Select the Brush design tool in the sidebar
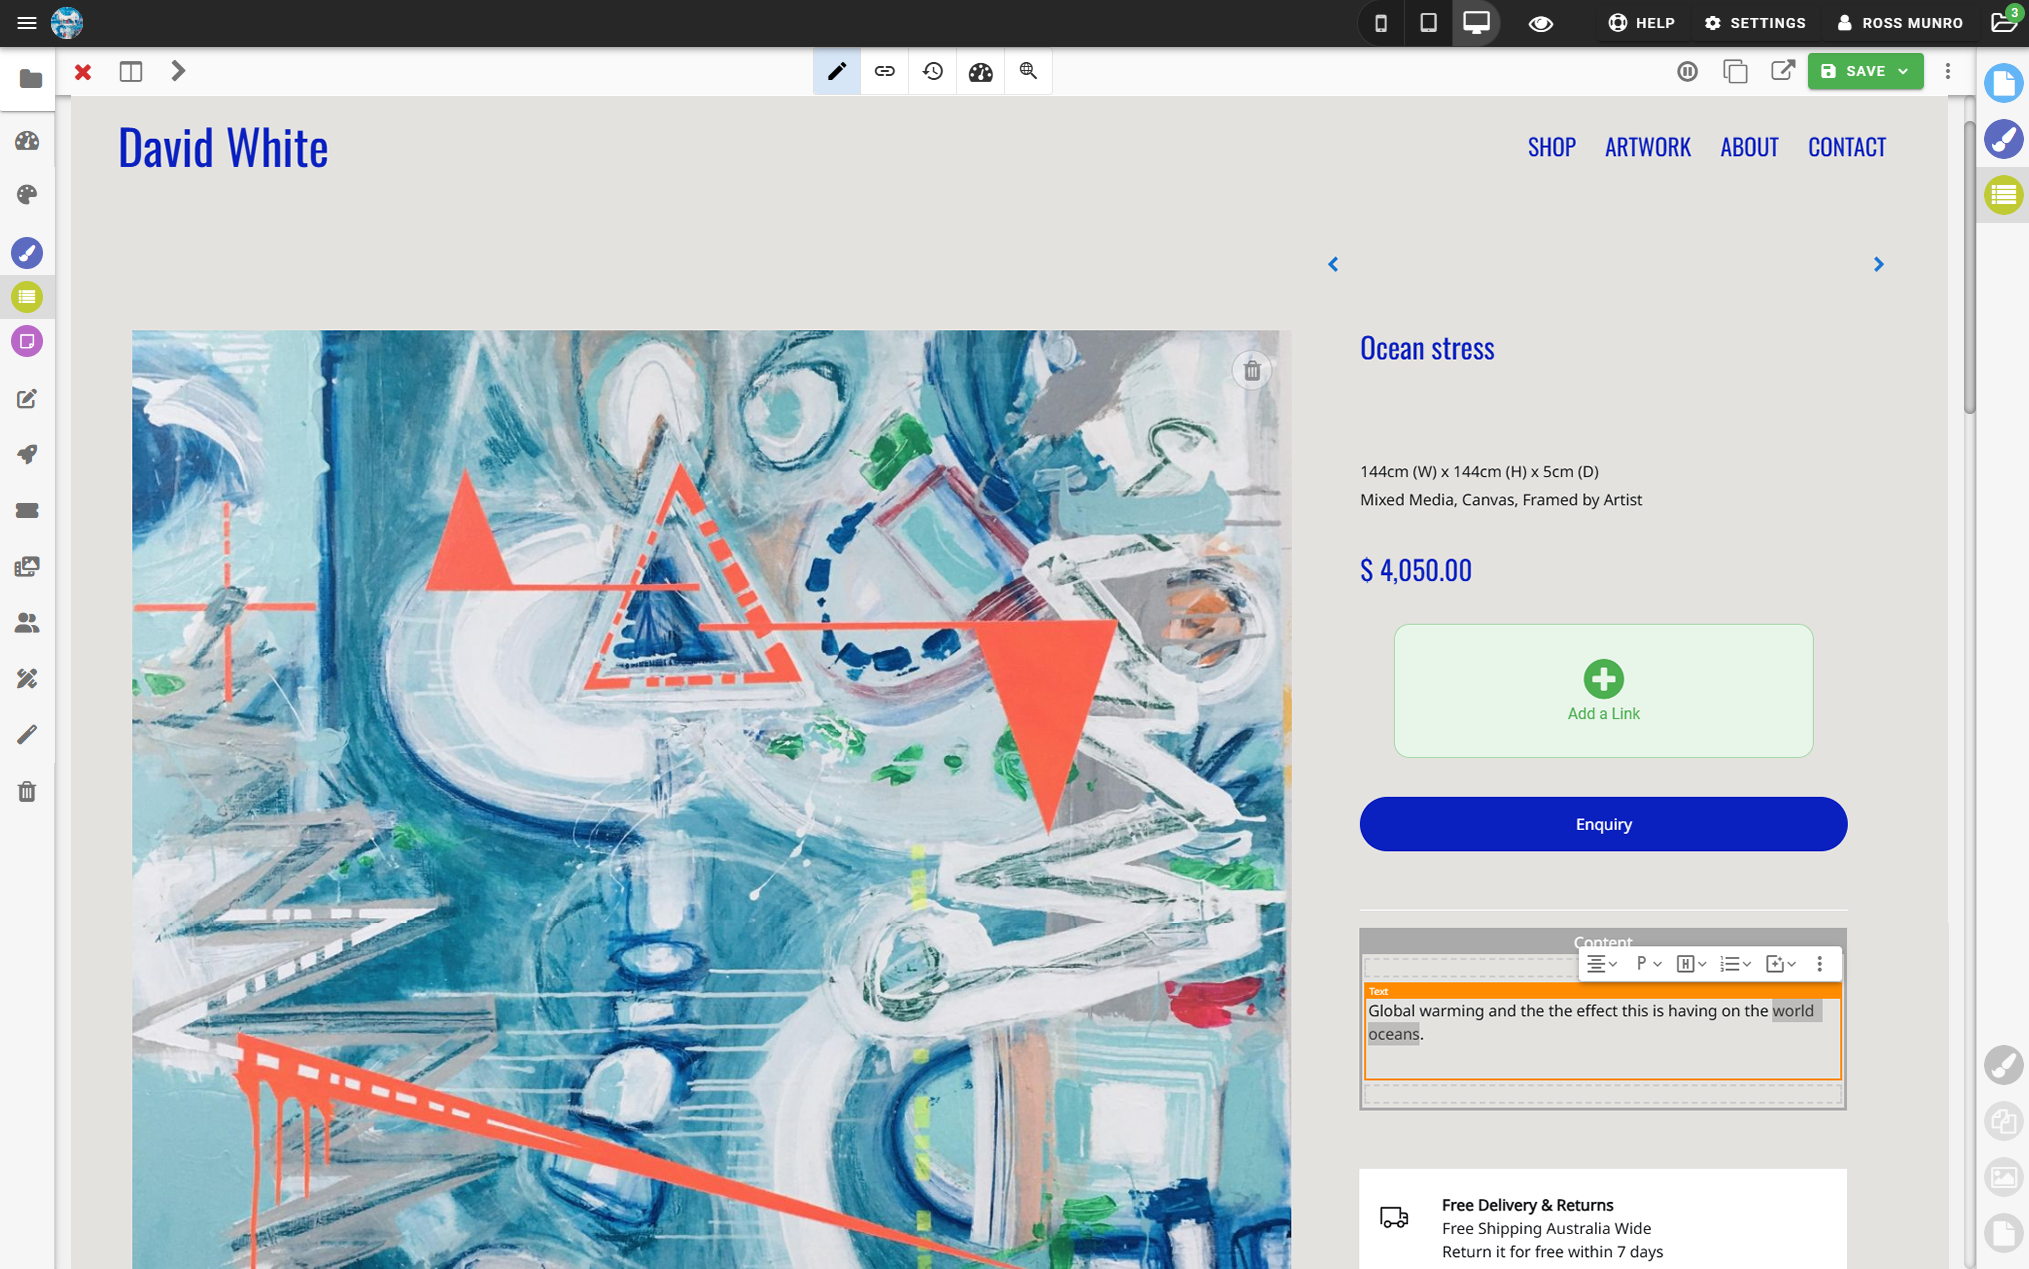This screenshot has height=1269, width=2029. (x=26, y=253)
